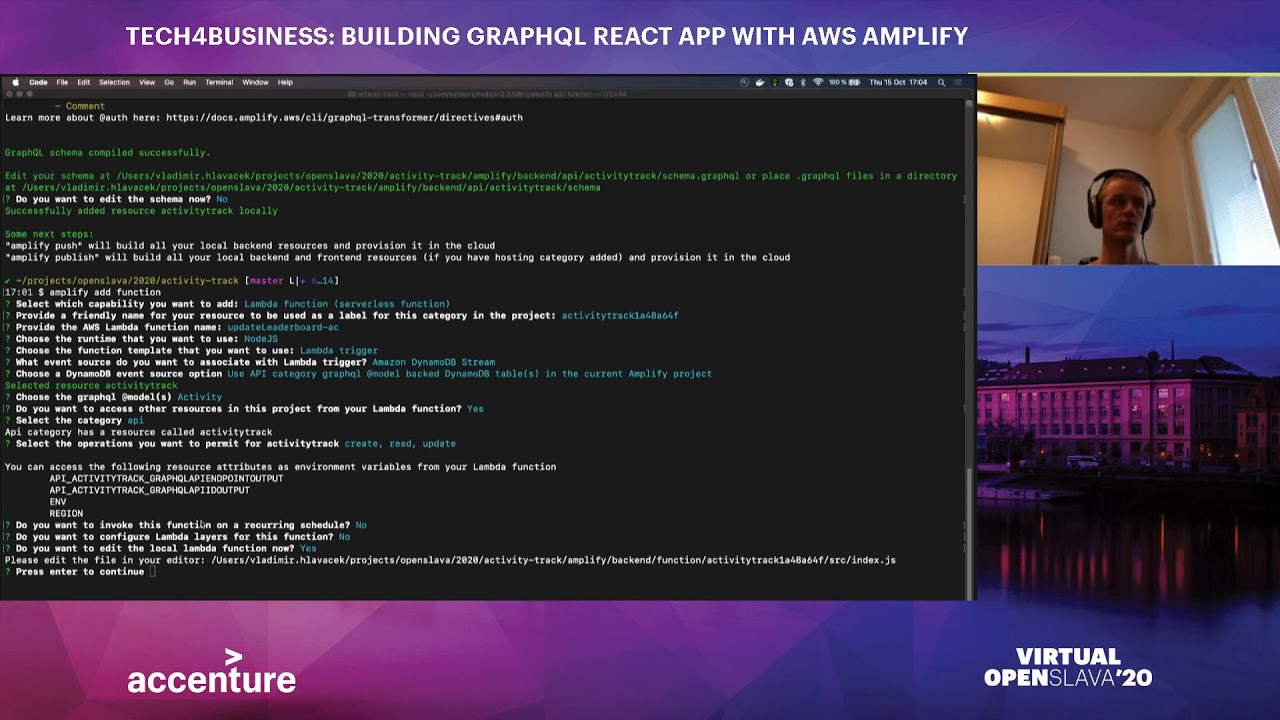This screenshot has width=1280, height=720.
Task: Open the Help menu
Action: 285,82
